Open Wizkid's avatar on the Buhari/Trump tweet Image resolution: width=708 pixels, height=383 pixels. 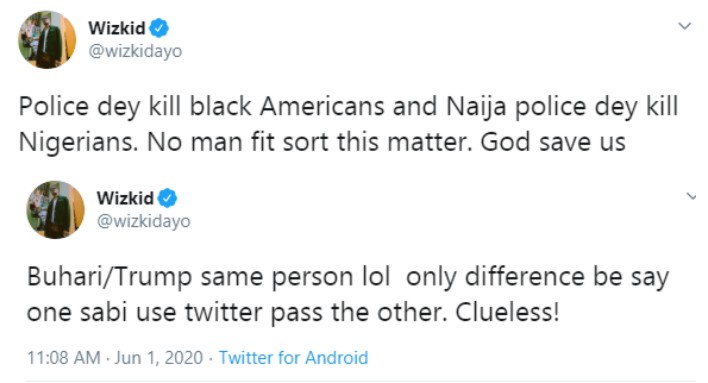56,210
